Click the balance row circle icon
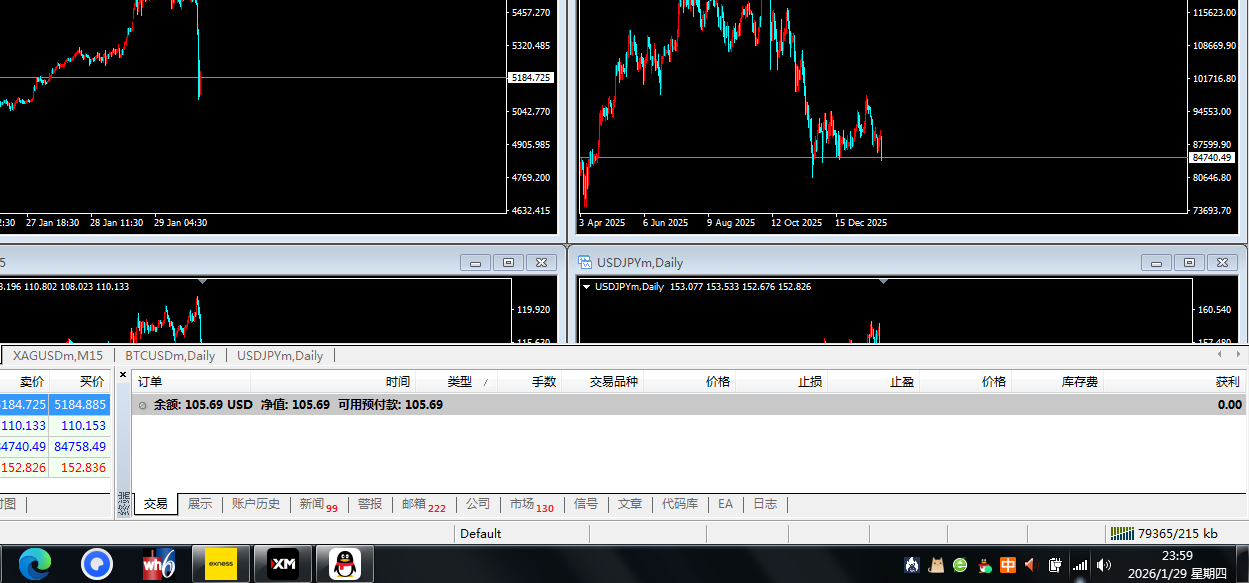 [142, 405]
